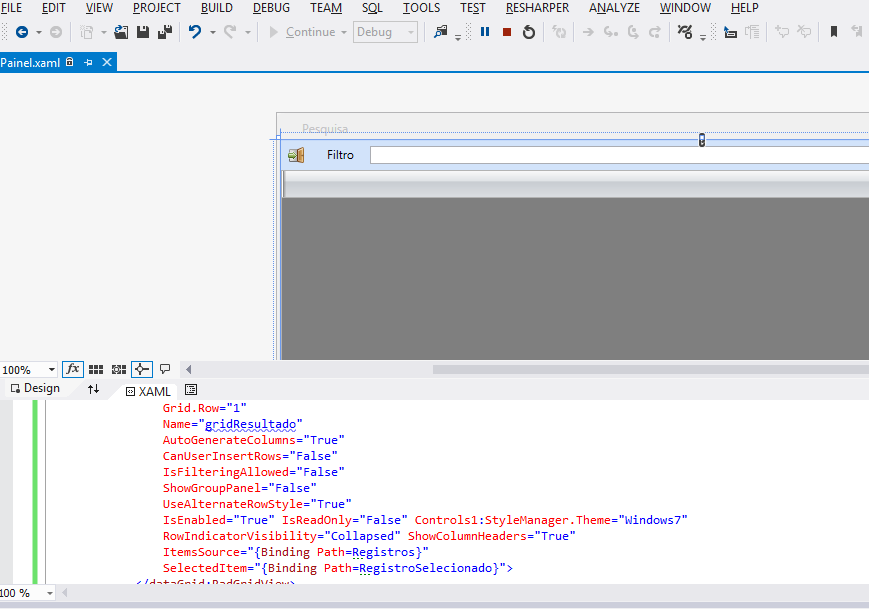Open the PROJECT menu
The height and width of the screenshot is (609, 869).
coord(156,8)
